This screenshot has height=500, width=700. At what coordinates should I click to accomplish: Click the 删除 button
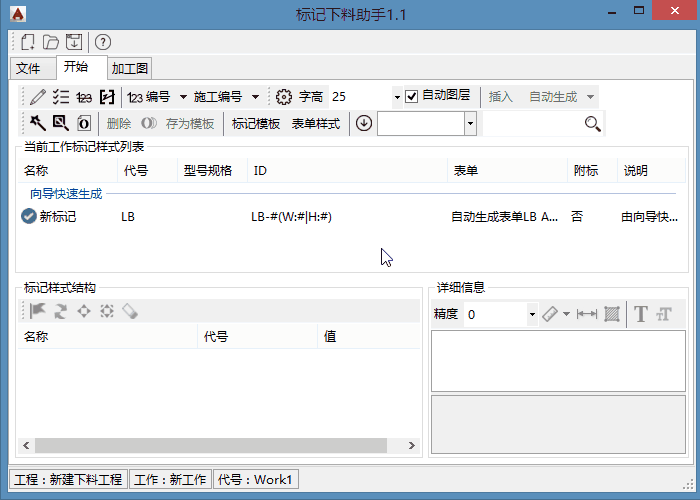[x=119, y=124]
